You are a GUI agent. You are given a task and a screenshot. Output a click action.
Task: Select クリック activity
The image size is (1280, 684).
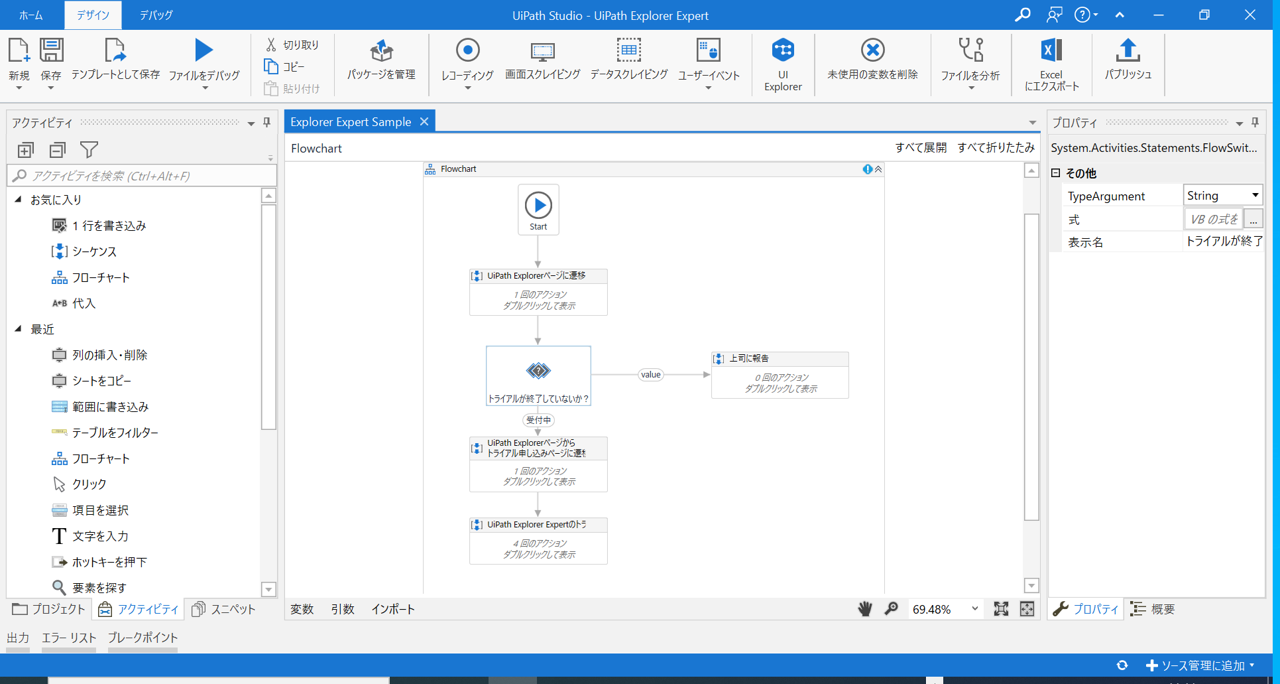tap(78, 484)
